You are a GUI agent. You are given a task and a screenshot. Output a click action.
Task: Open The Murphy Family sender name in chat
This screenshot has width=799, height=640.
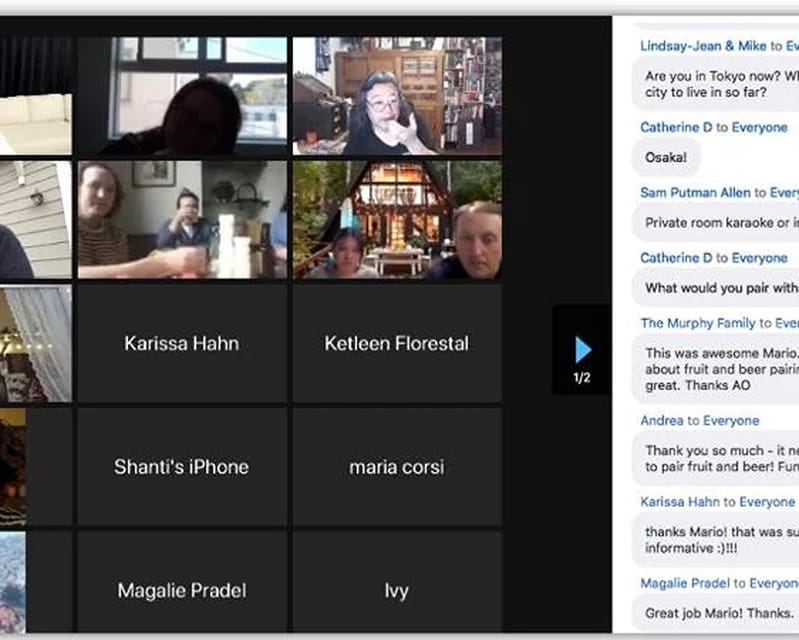coord(698,323)
